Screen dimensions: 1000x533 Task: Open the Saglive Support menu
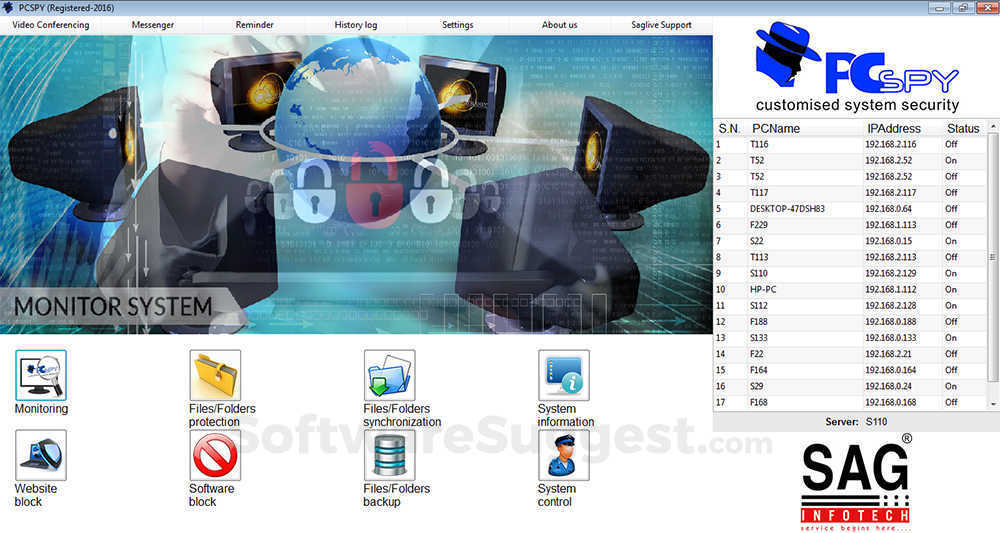pyautogui.click(x=661, y=25)
